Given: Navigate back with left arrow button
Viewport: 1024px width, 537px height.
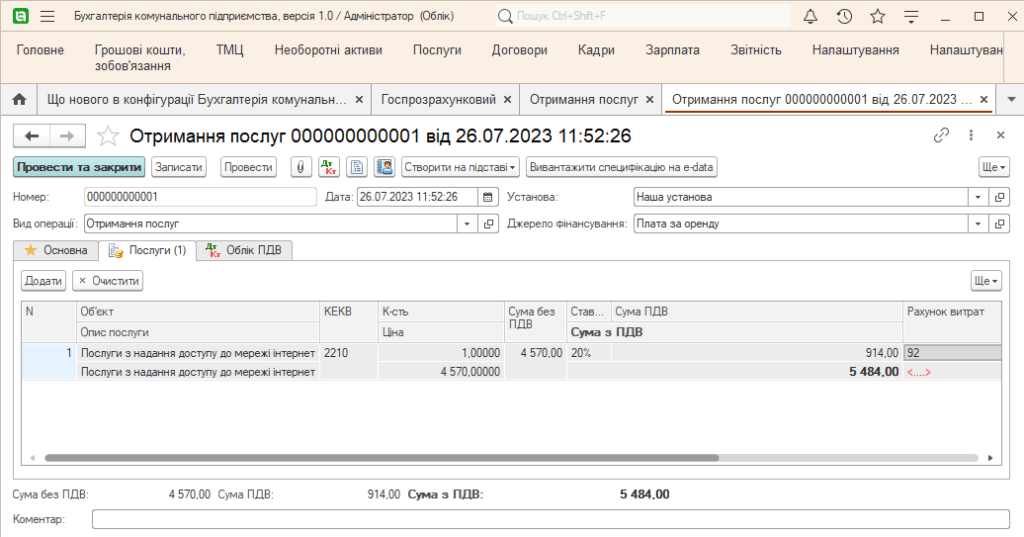Looking at the screenshot, I should [32, 135].
